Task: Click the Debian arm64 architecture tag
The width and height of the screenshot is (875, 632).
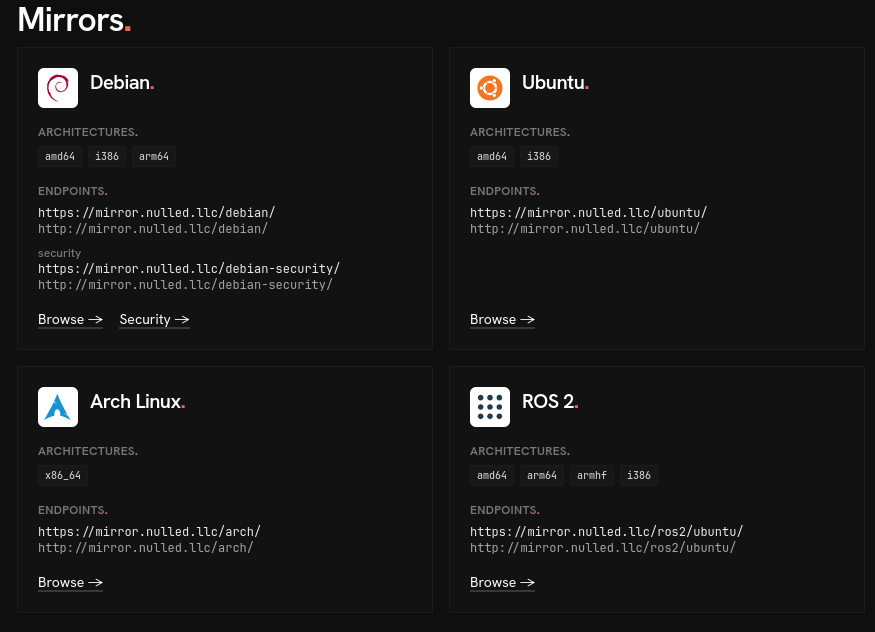Action: tap(154, 157)
